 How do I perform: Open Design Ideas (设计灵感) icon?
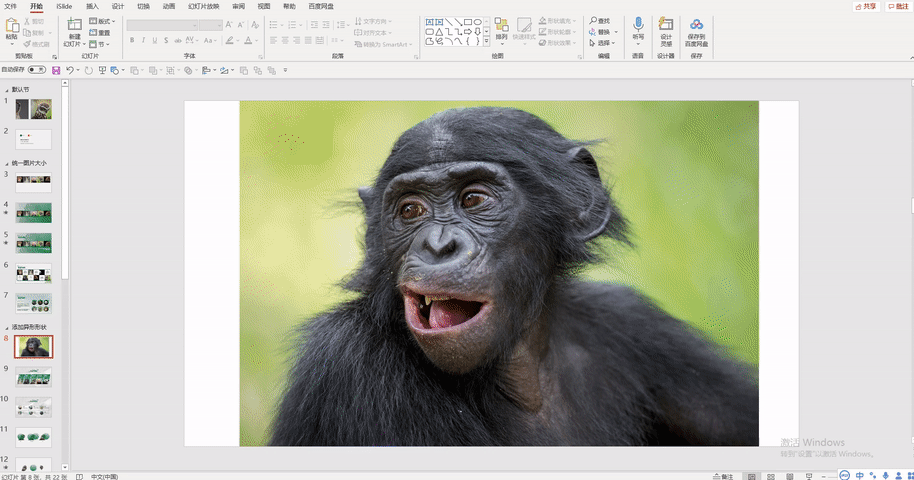(666, 24)
